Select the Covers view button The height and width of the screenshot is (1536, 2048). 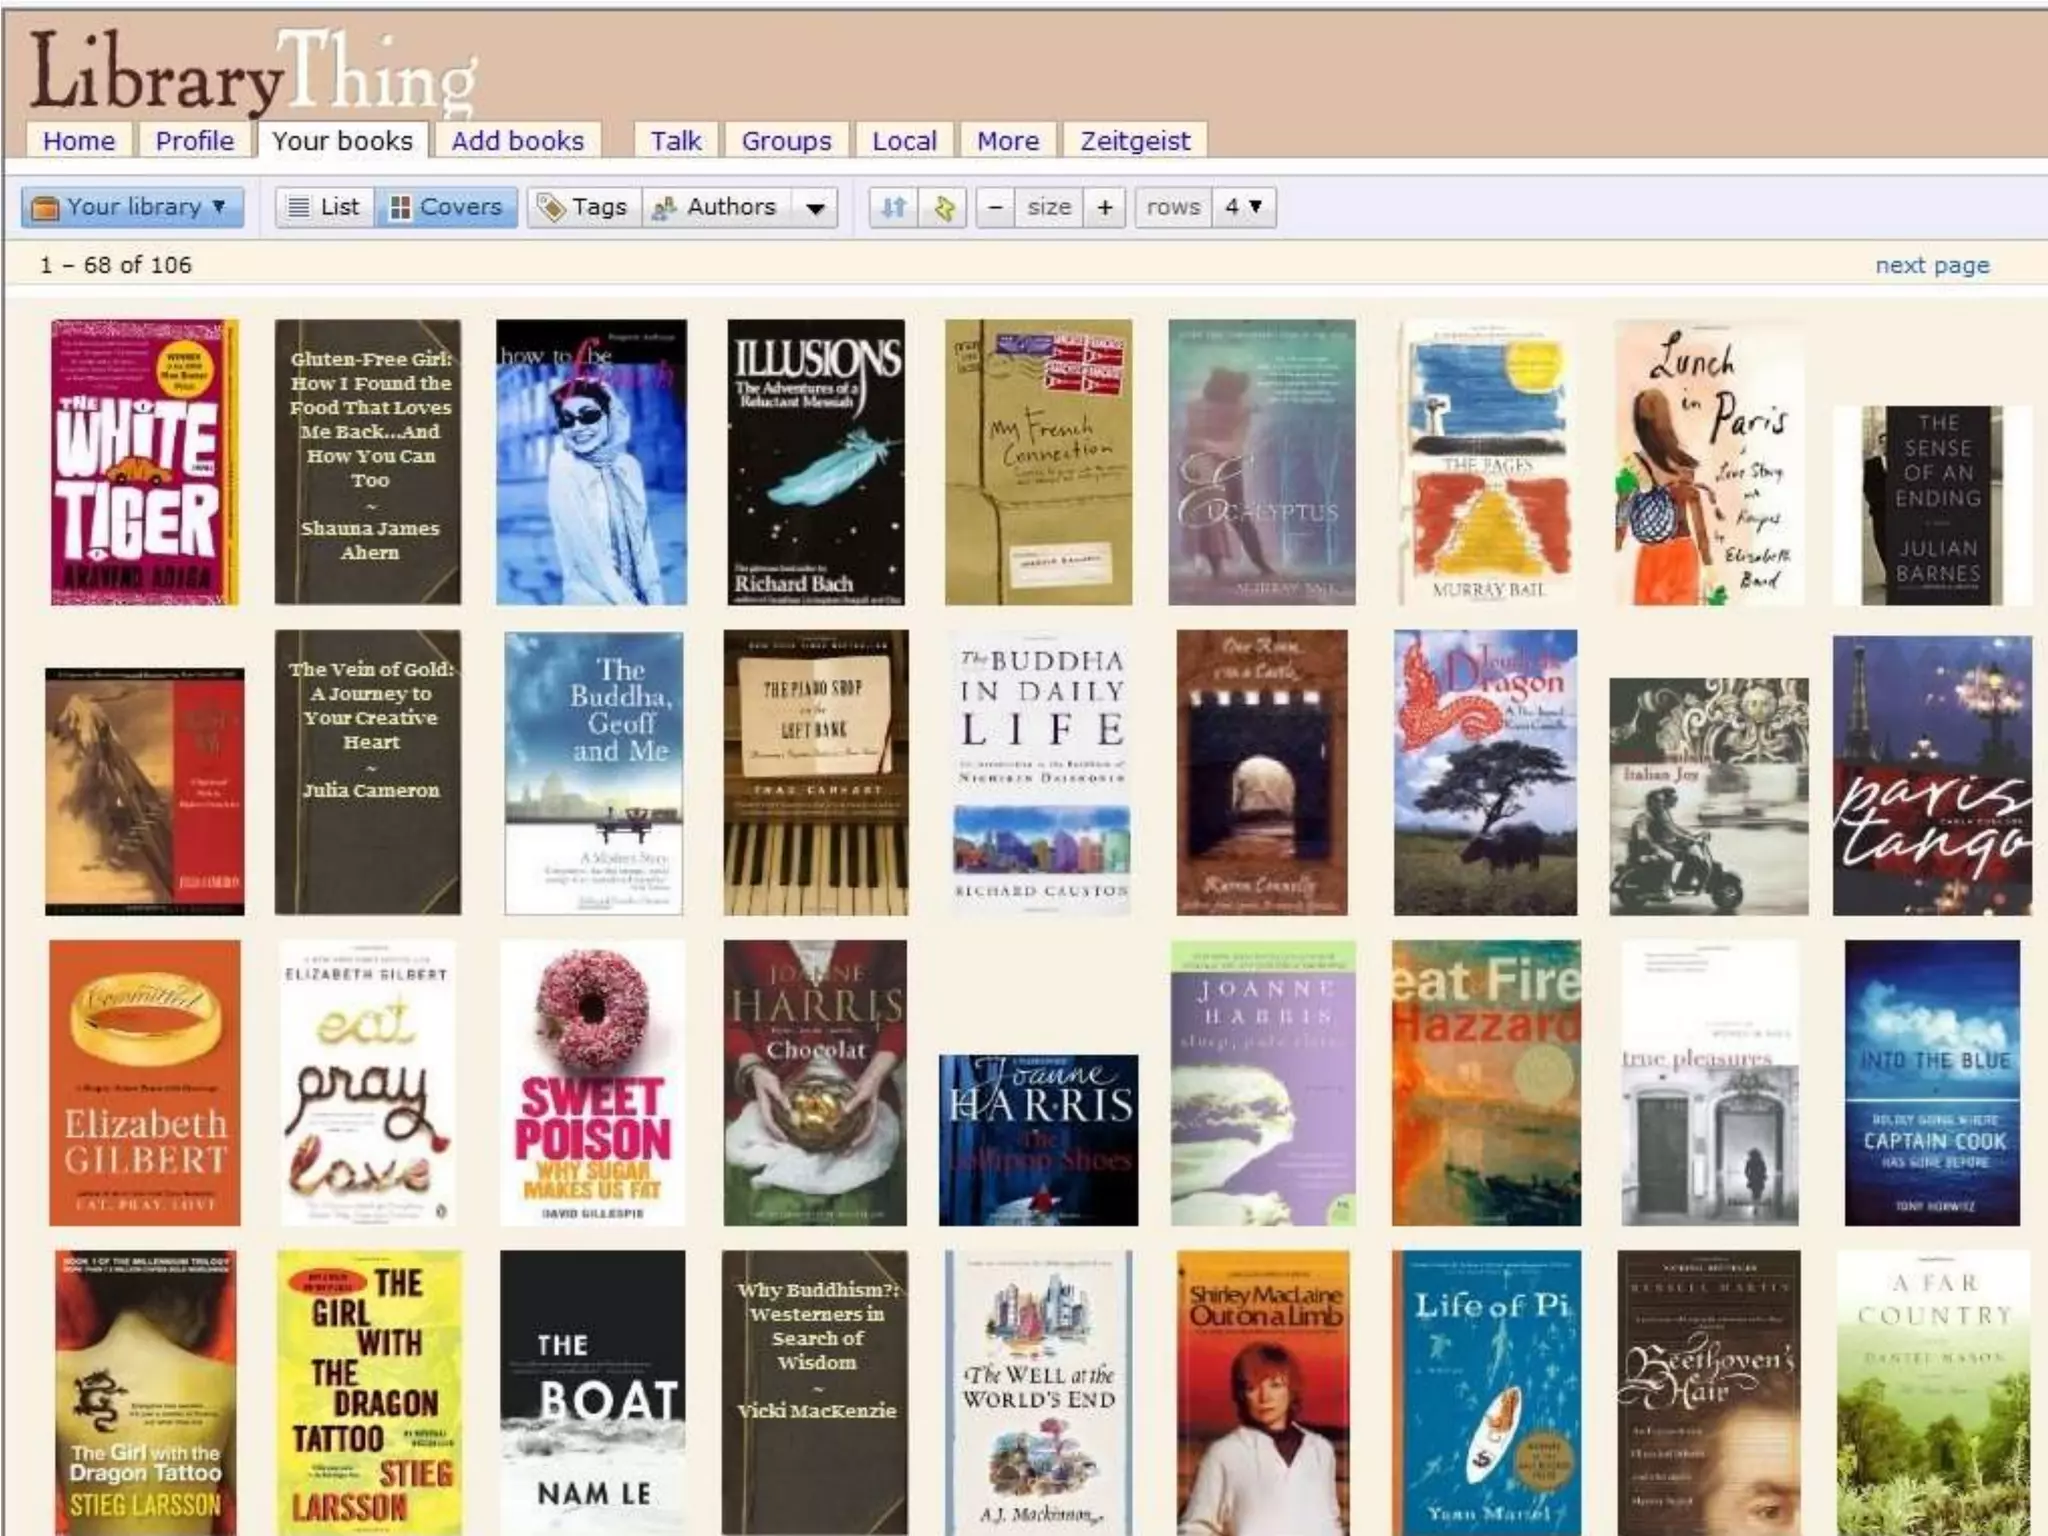(x=446, y=207)
